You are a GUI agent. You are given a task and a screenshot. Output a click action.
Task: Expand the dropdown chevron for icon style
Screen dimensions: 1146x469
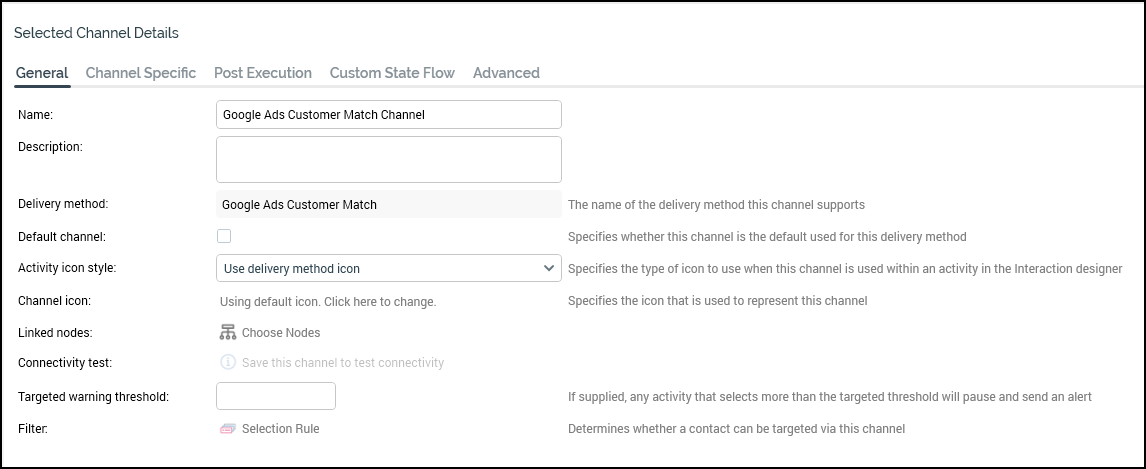click(549, 268)
